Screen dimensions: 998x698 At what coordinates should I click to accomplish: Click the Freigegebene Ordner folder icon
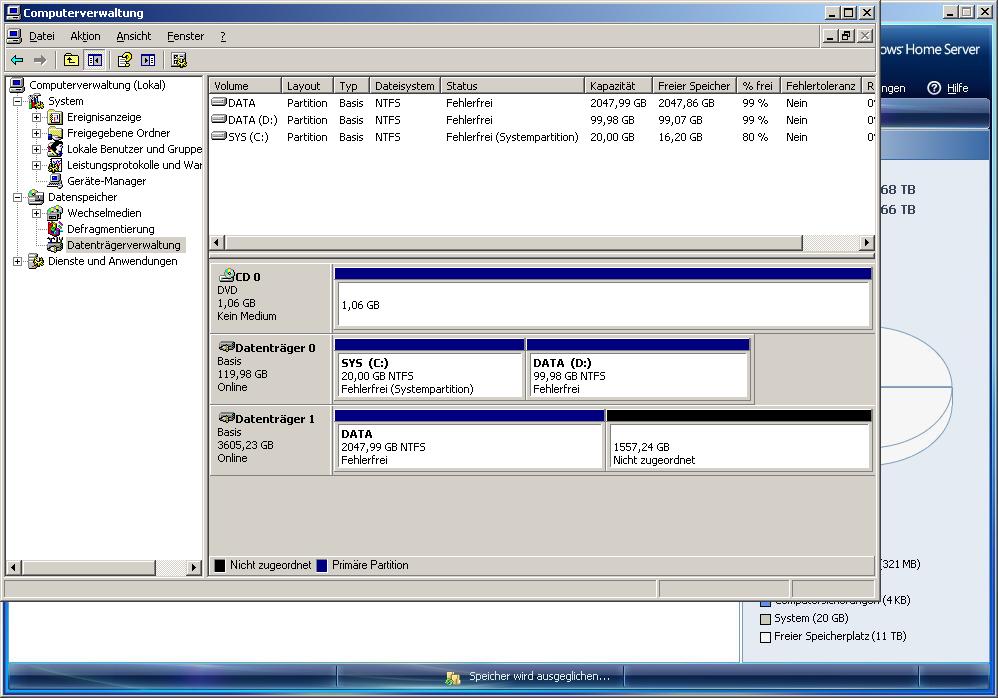55,133
